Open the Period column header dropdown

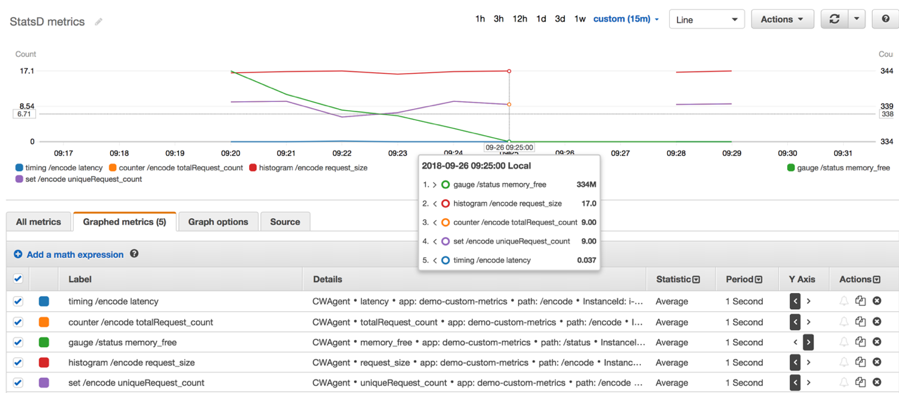[759, 279]
